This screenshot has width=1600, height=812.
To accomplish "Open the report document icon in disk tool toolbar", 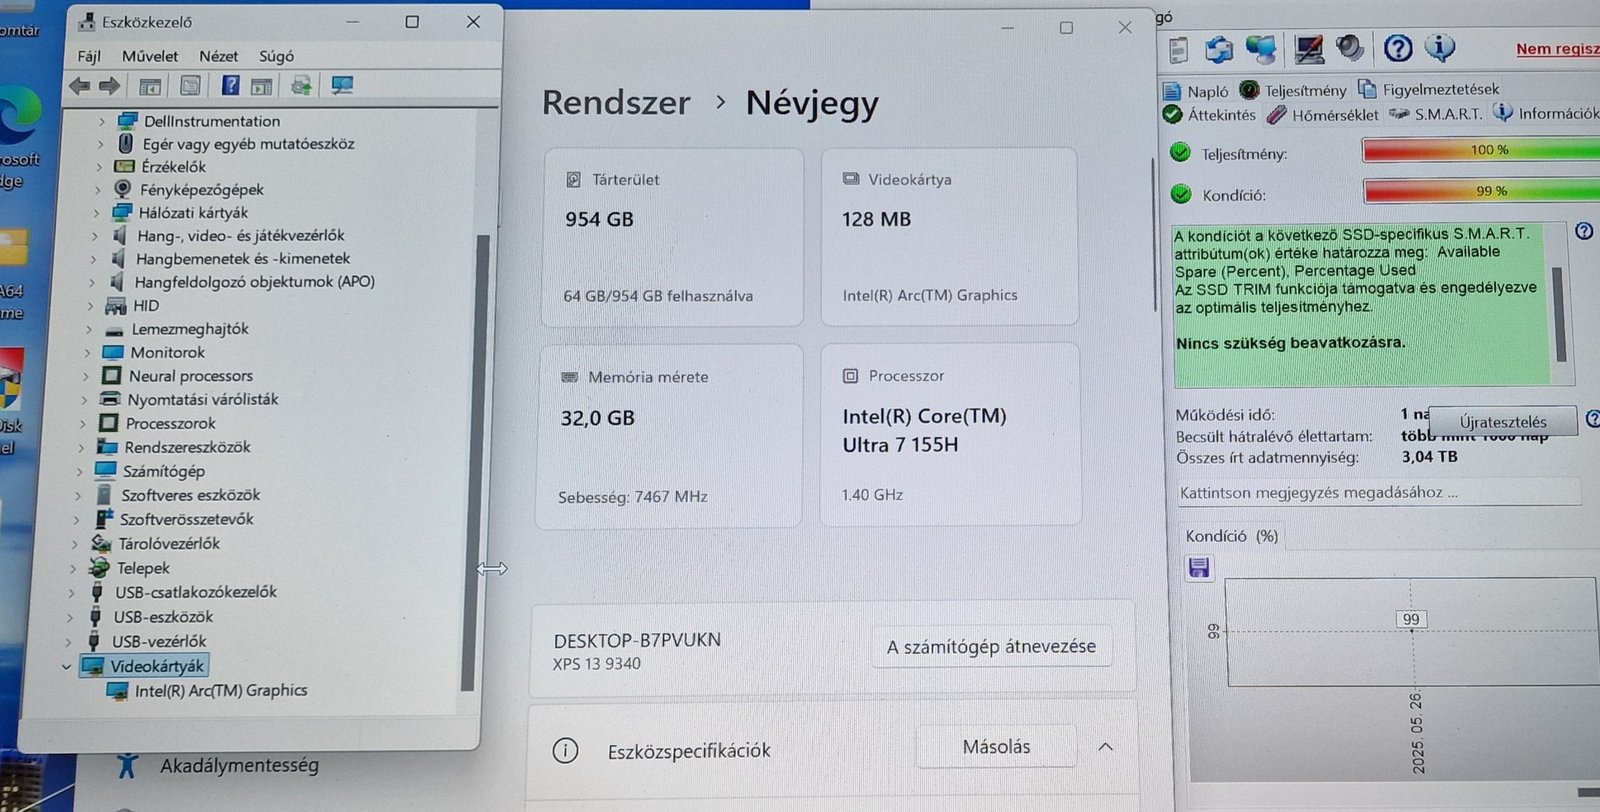I will [x=1179, y=49].
